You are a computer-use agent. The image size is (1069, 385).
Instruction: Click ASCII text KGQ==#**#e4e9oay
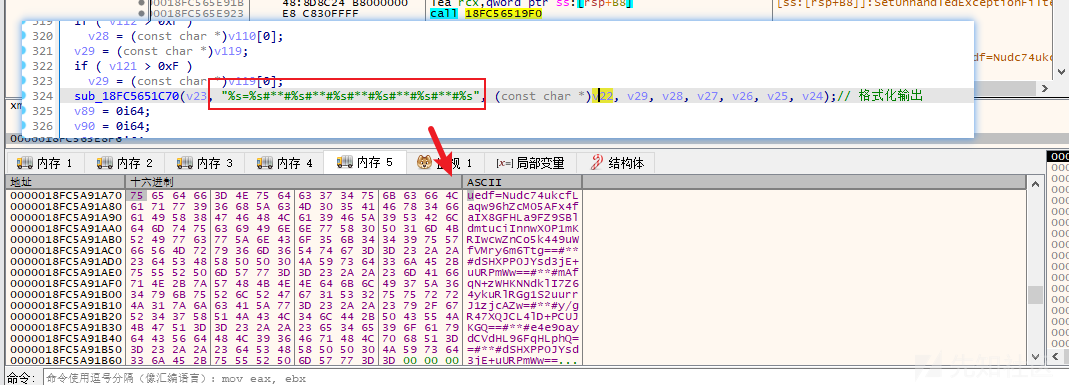pos(523,327)
